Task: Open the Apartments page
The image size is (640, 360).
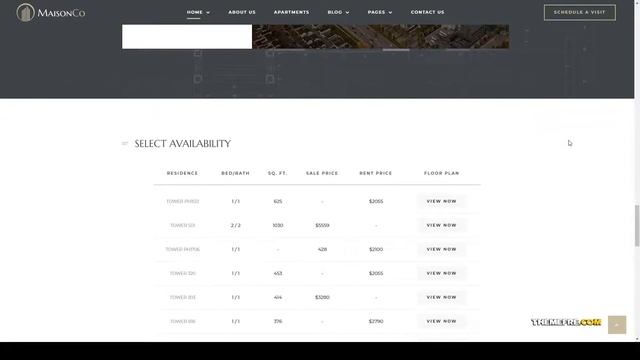Action: pos(291,12)
